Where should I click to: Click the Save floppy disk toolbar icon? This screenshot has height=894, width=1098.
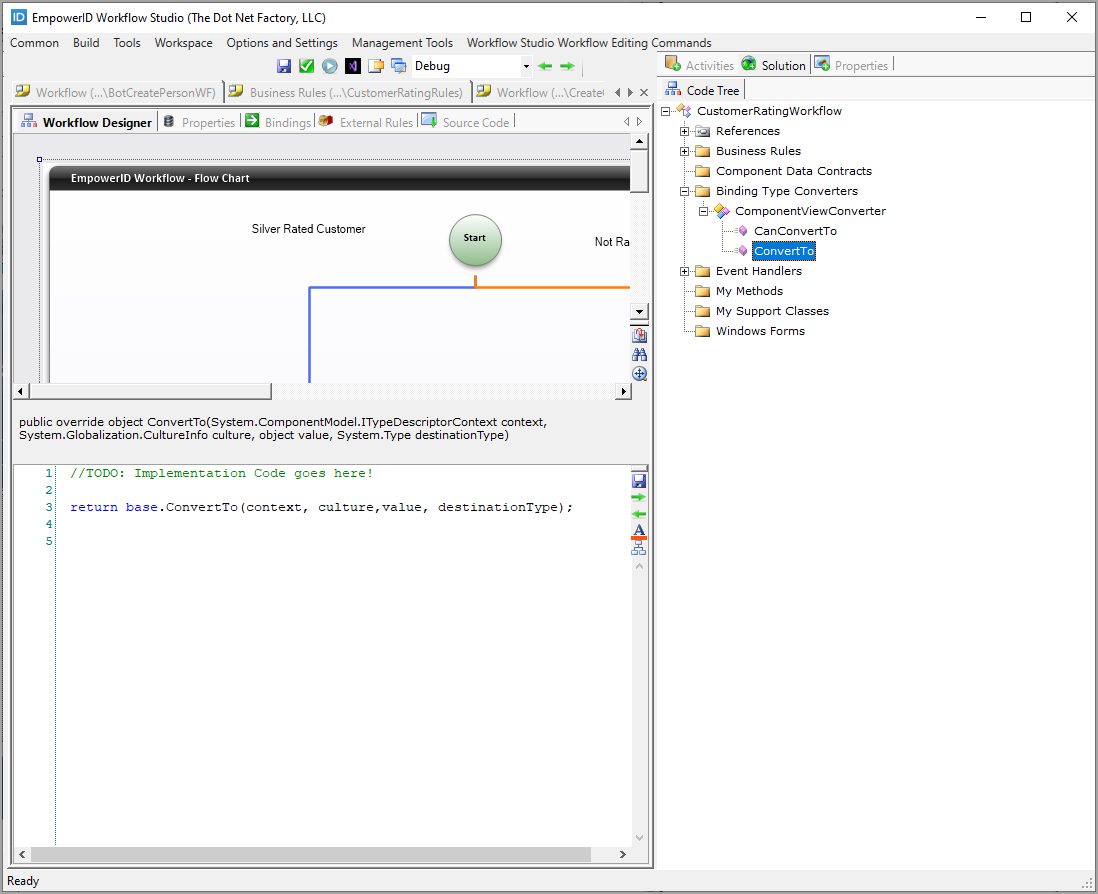tap(284, 67)
